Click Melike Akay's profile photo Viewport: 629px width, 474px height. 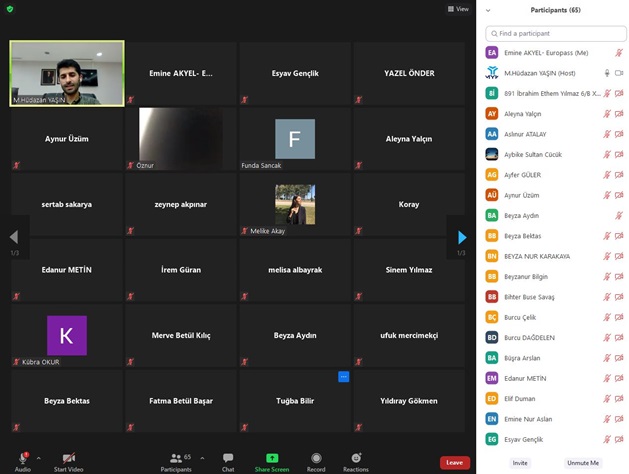[x=295, y=204]
